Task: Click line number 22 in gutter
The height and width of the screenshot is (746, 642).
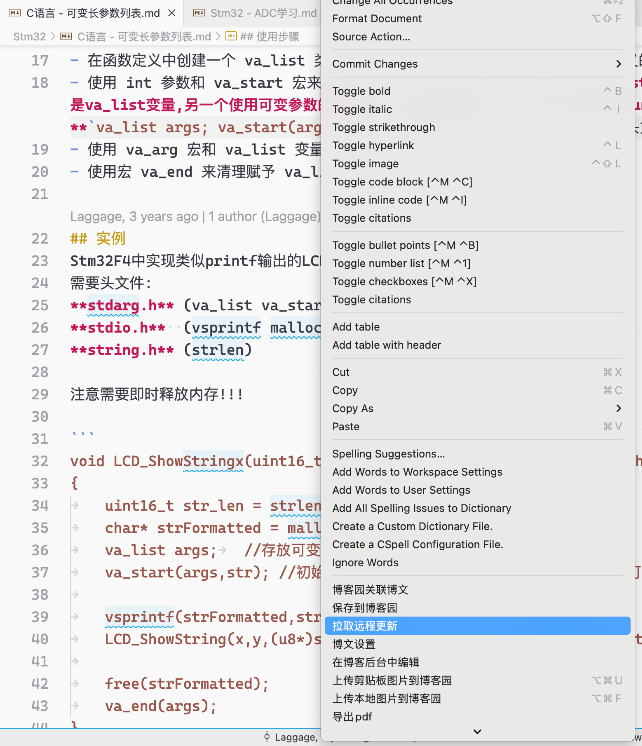Action: (x=40, y=239)
